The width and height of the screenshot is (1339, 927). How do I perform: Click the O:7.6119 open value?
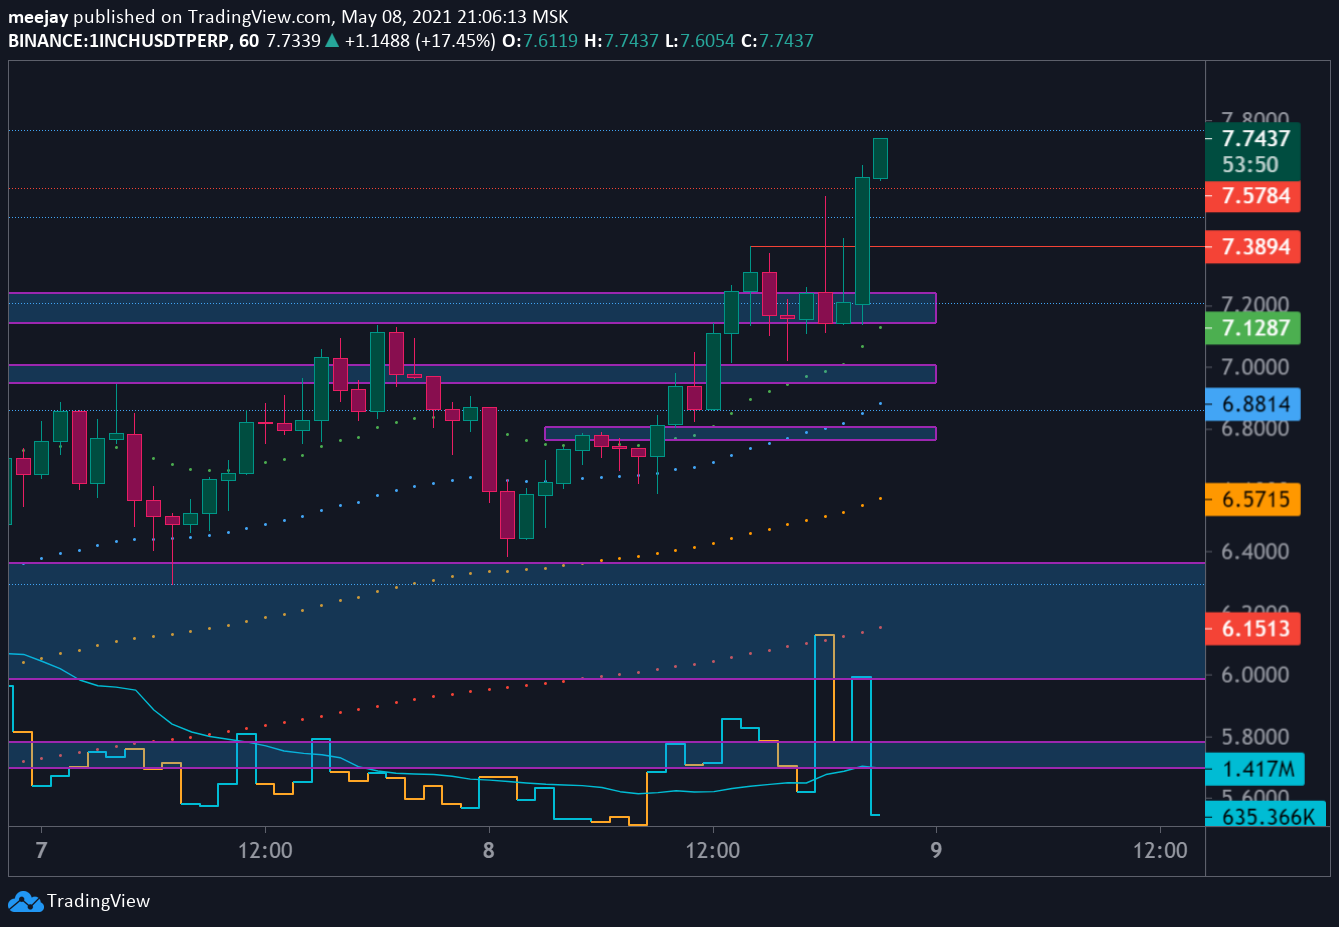540,41
